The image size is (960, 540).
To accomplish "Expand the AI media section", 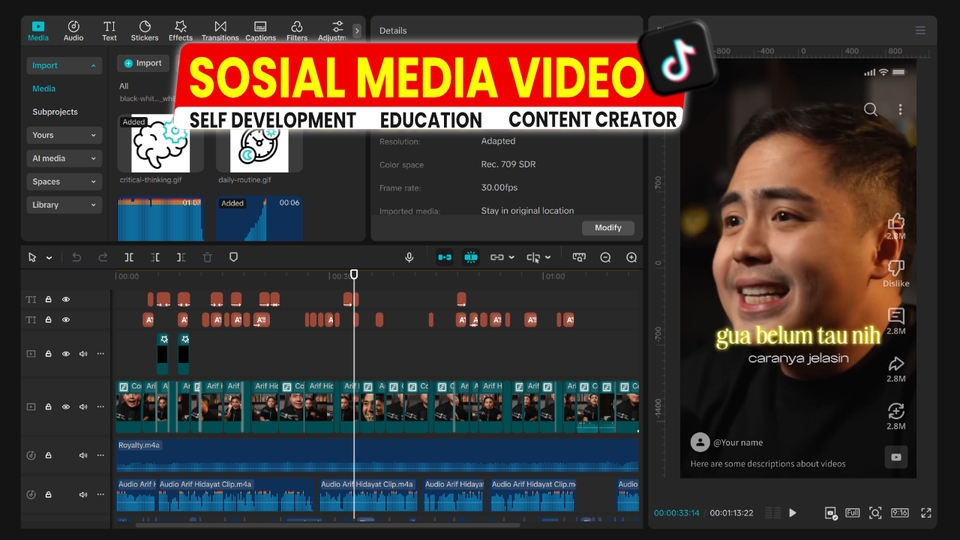I will (64, 159).
